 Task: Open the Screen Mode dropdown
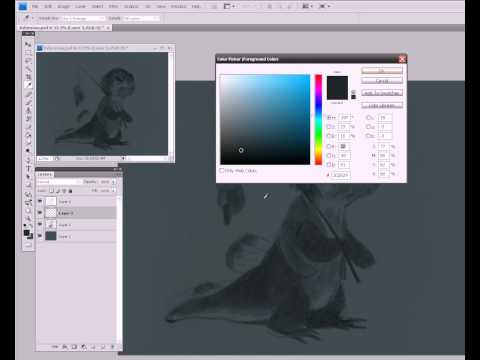(325, 6)
